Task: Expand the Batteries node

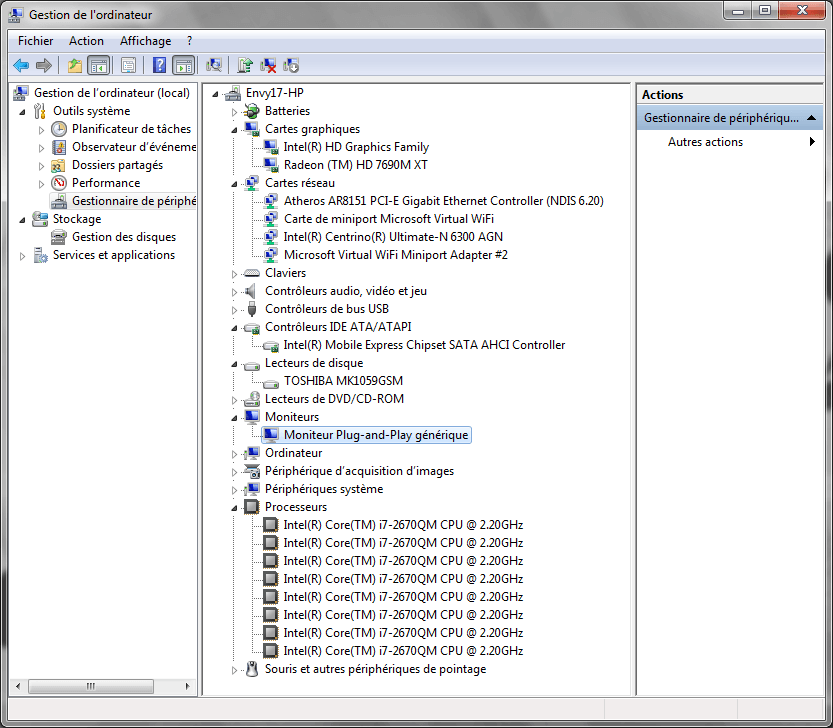Action: 235,111
